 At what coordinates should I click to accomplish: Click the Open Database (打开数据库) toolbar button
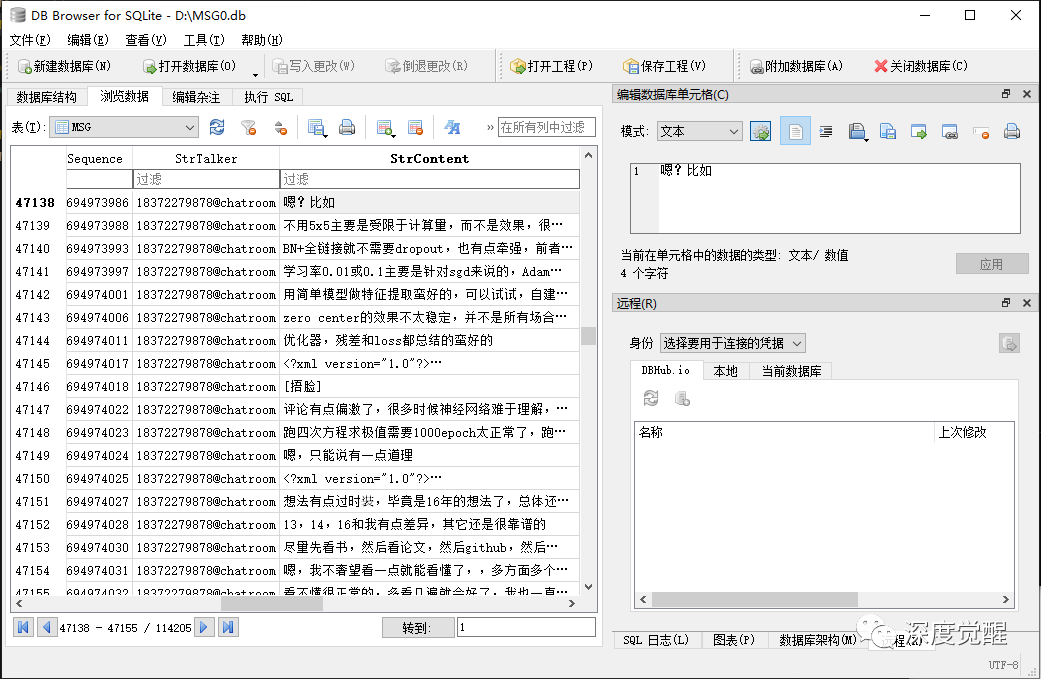point(189,66)
